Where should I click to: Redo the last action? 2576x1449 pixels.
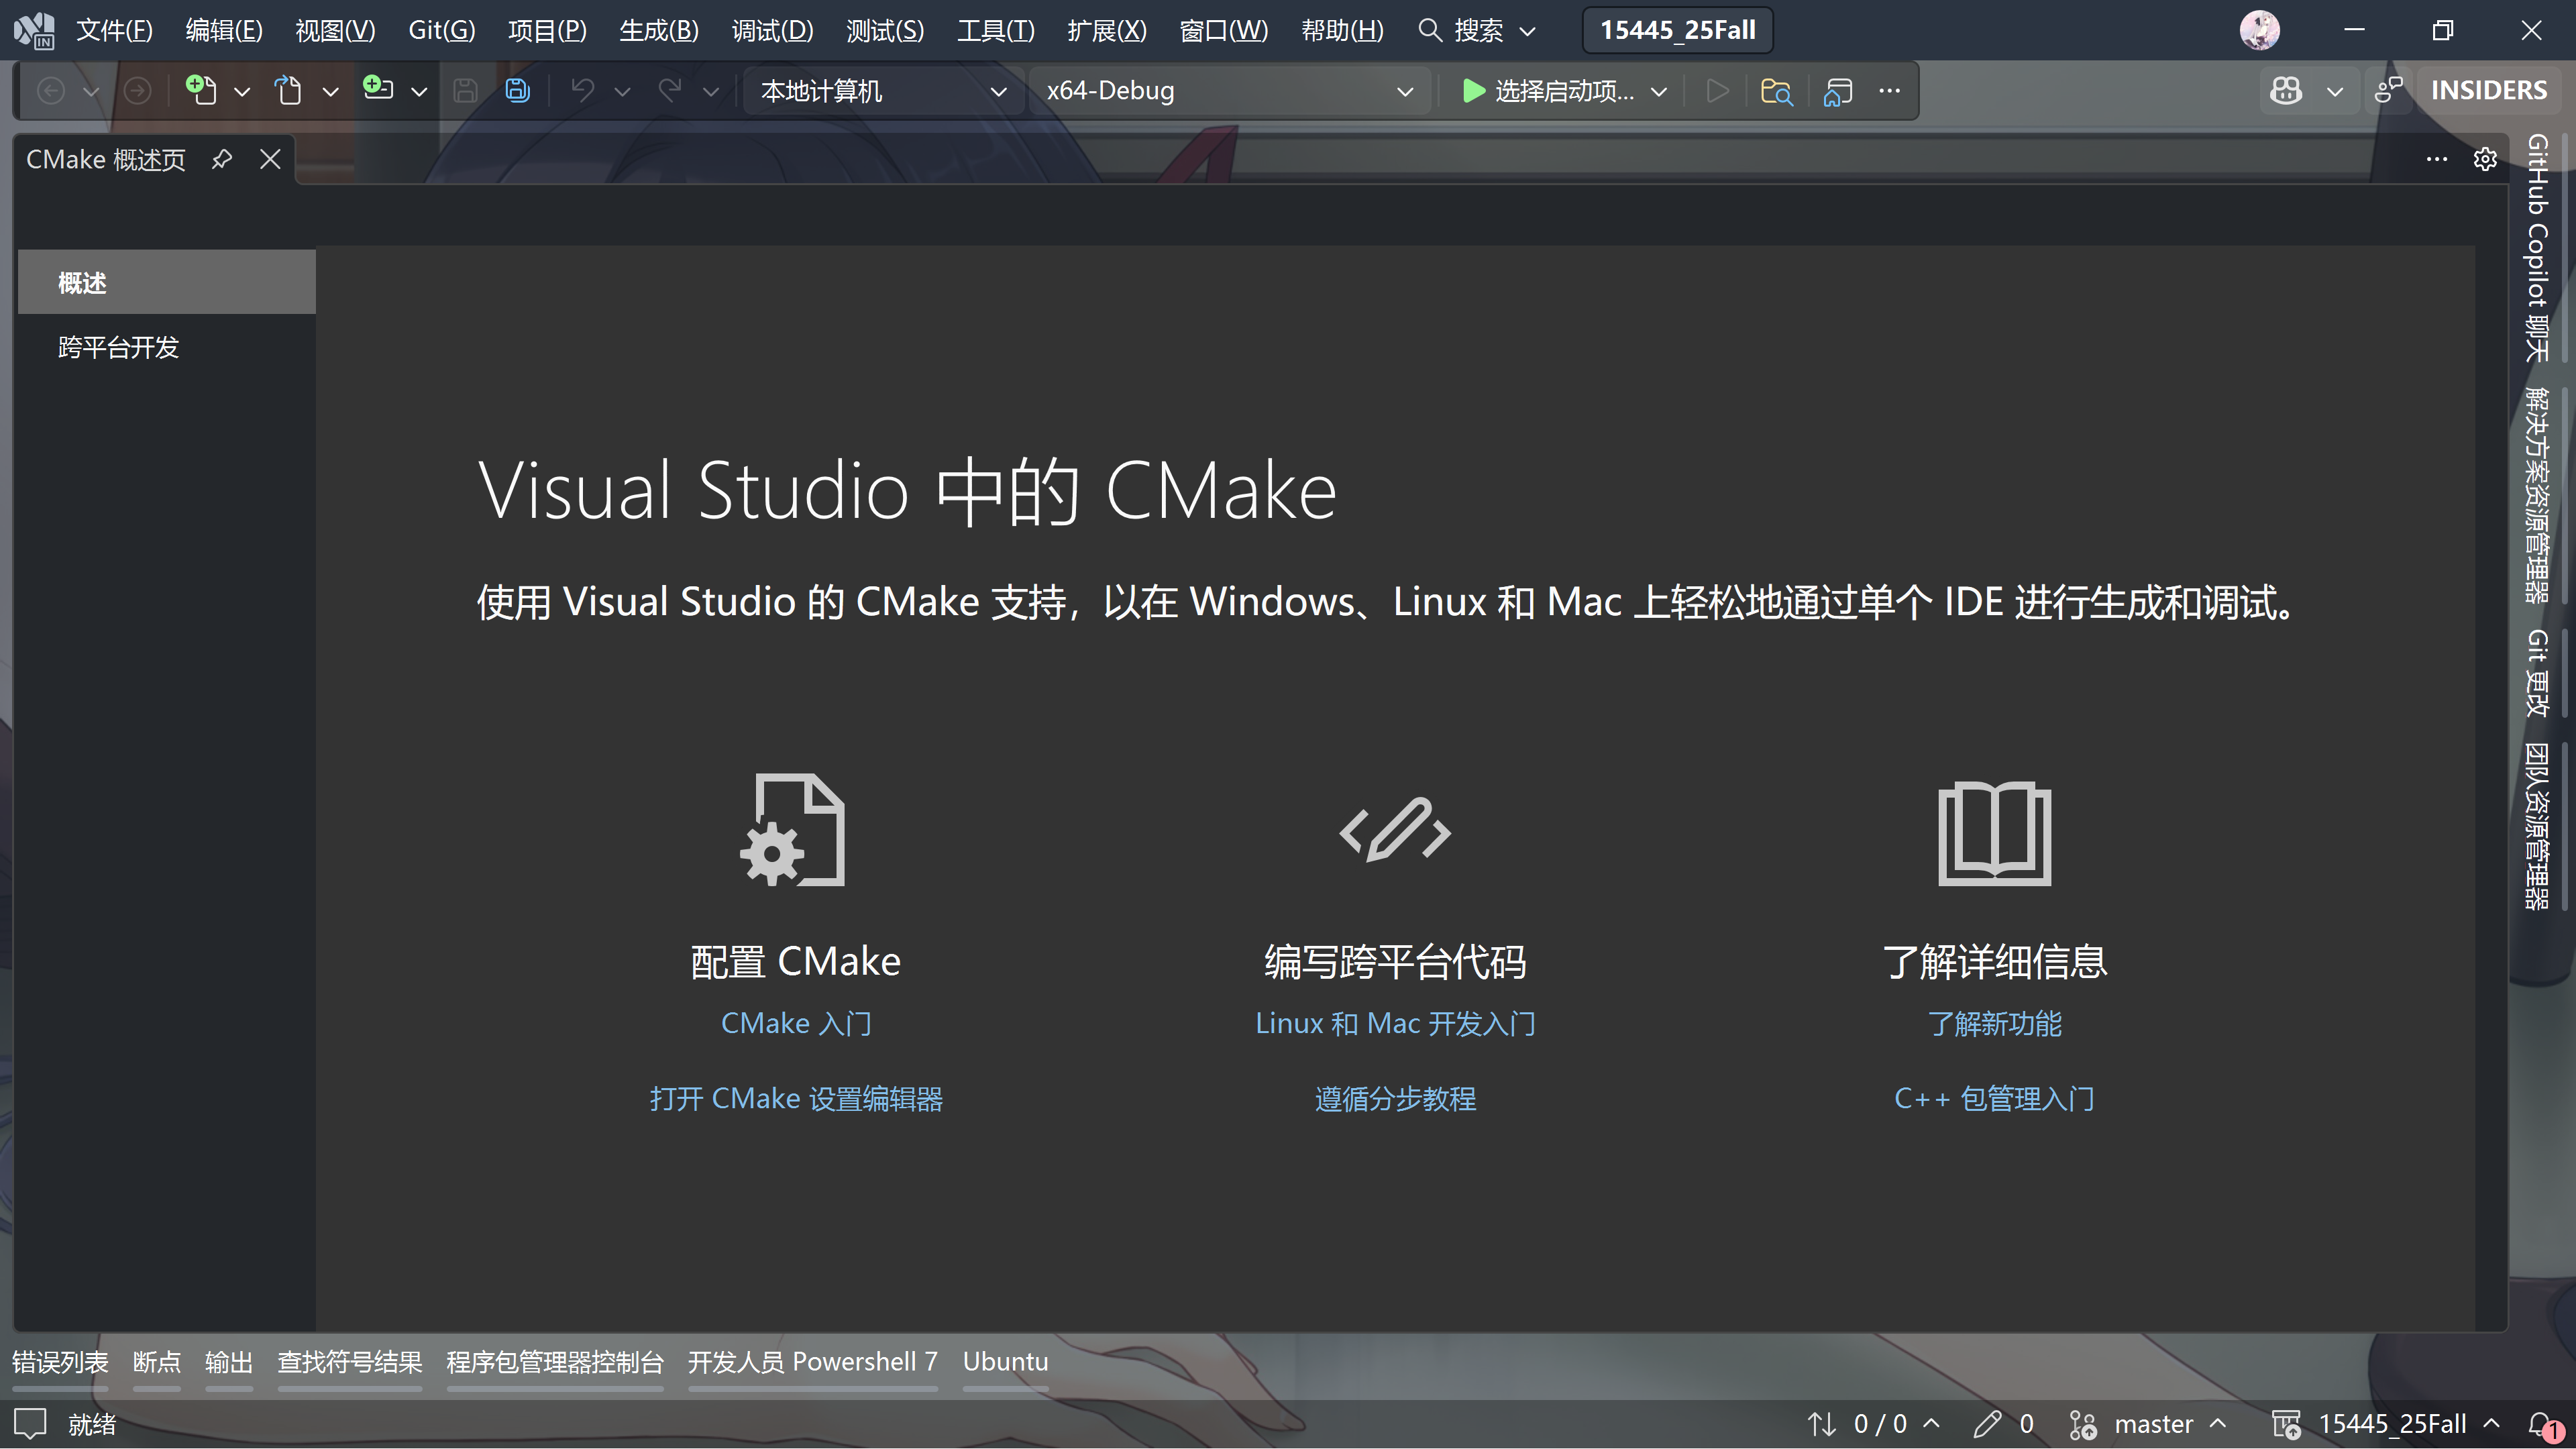tap(672, 90)
